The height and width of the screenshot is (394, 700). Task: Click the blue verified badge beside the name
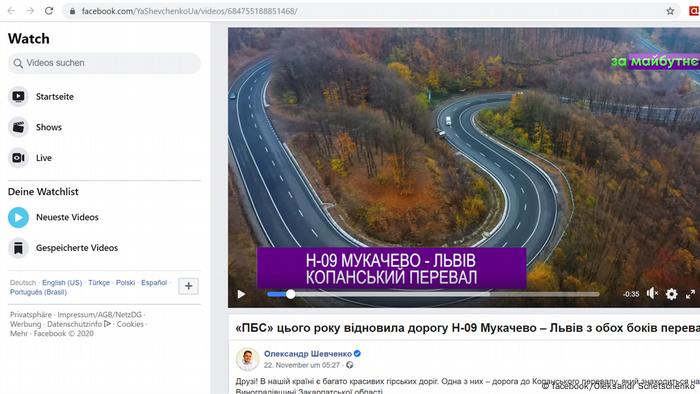(357, 354)
